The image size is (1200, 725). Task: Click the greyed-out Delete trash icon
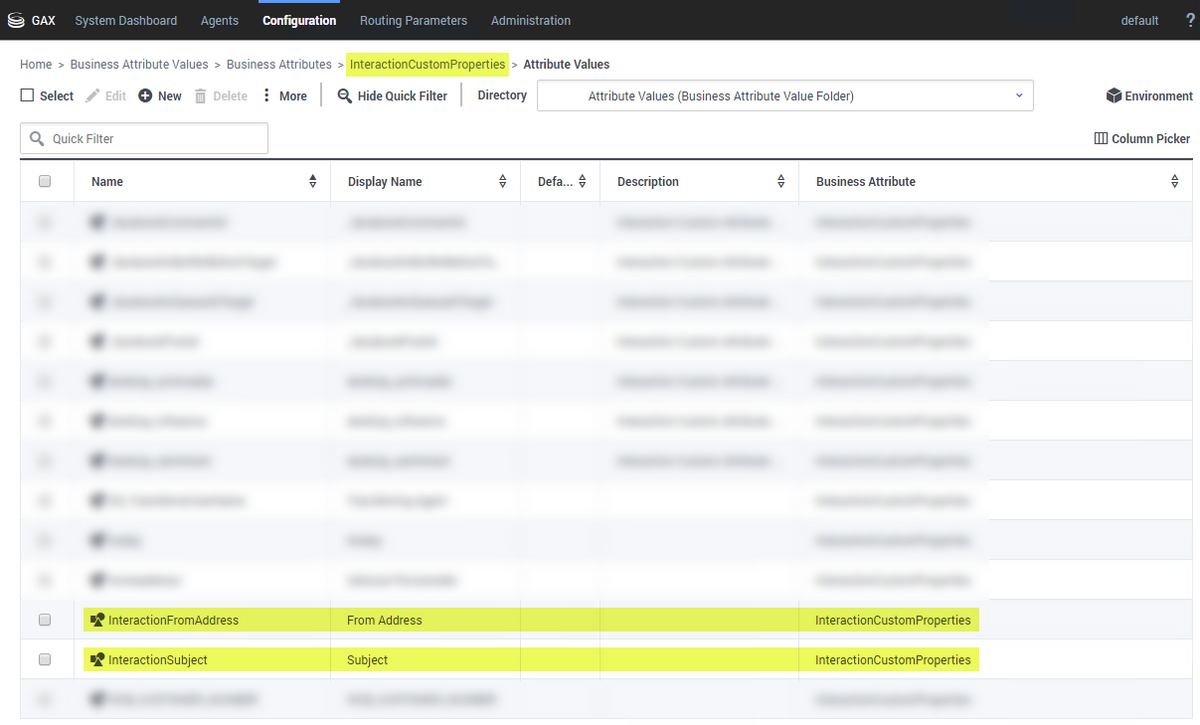[200, 96]
